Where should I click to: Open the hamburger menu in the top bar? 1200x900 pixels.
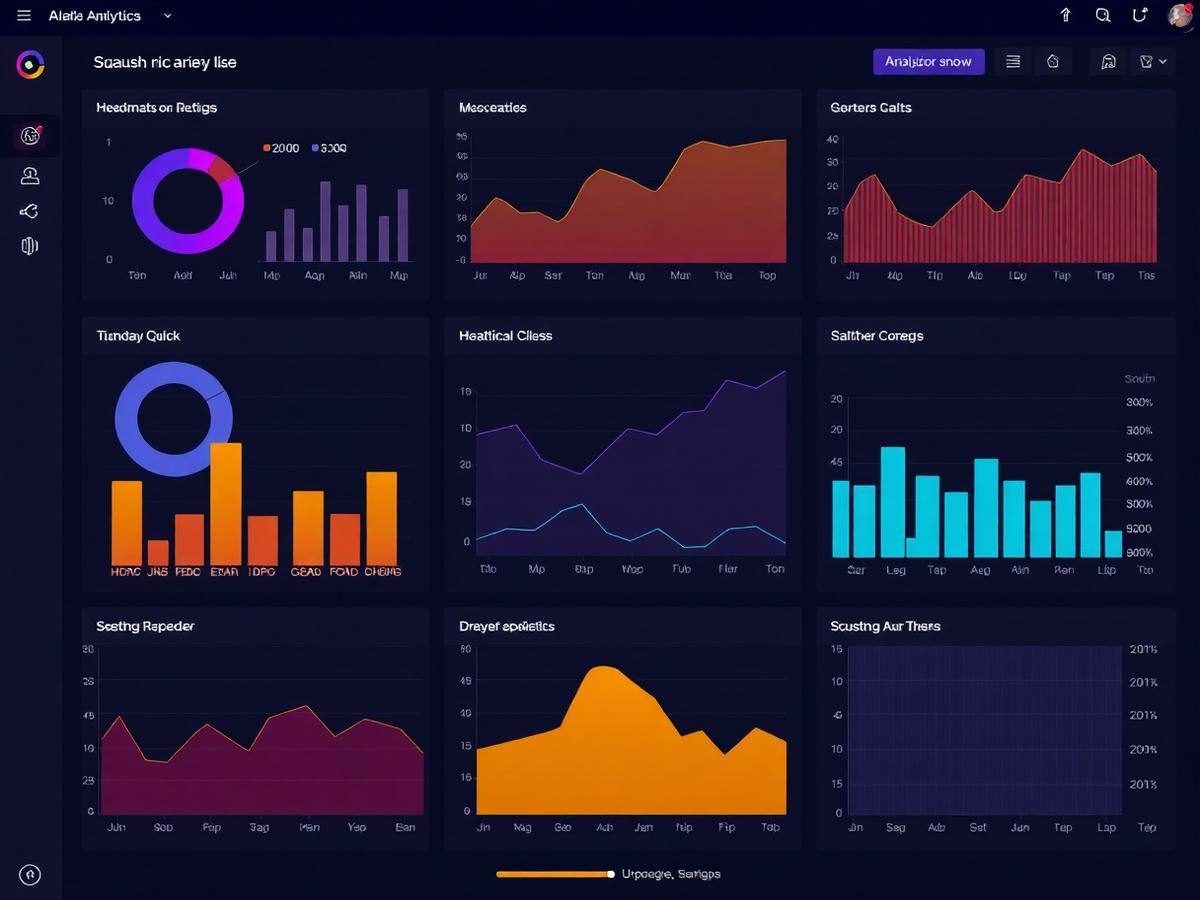point(24,16)
